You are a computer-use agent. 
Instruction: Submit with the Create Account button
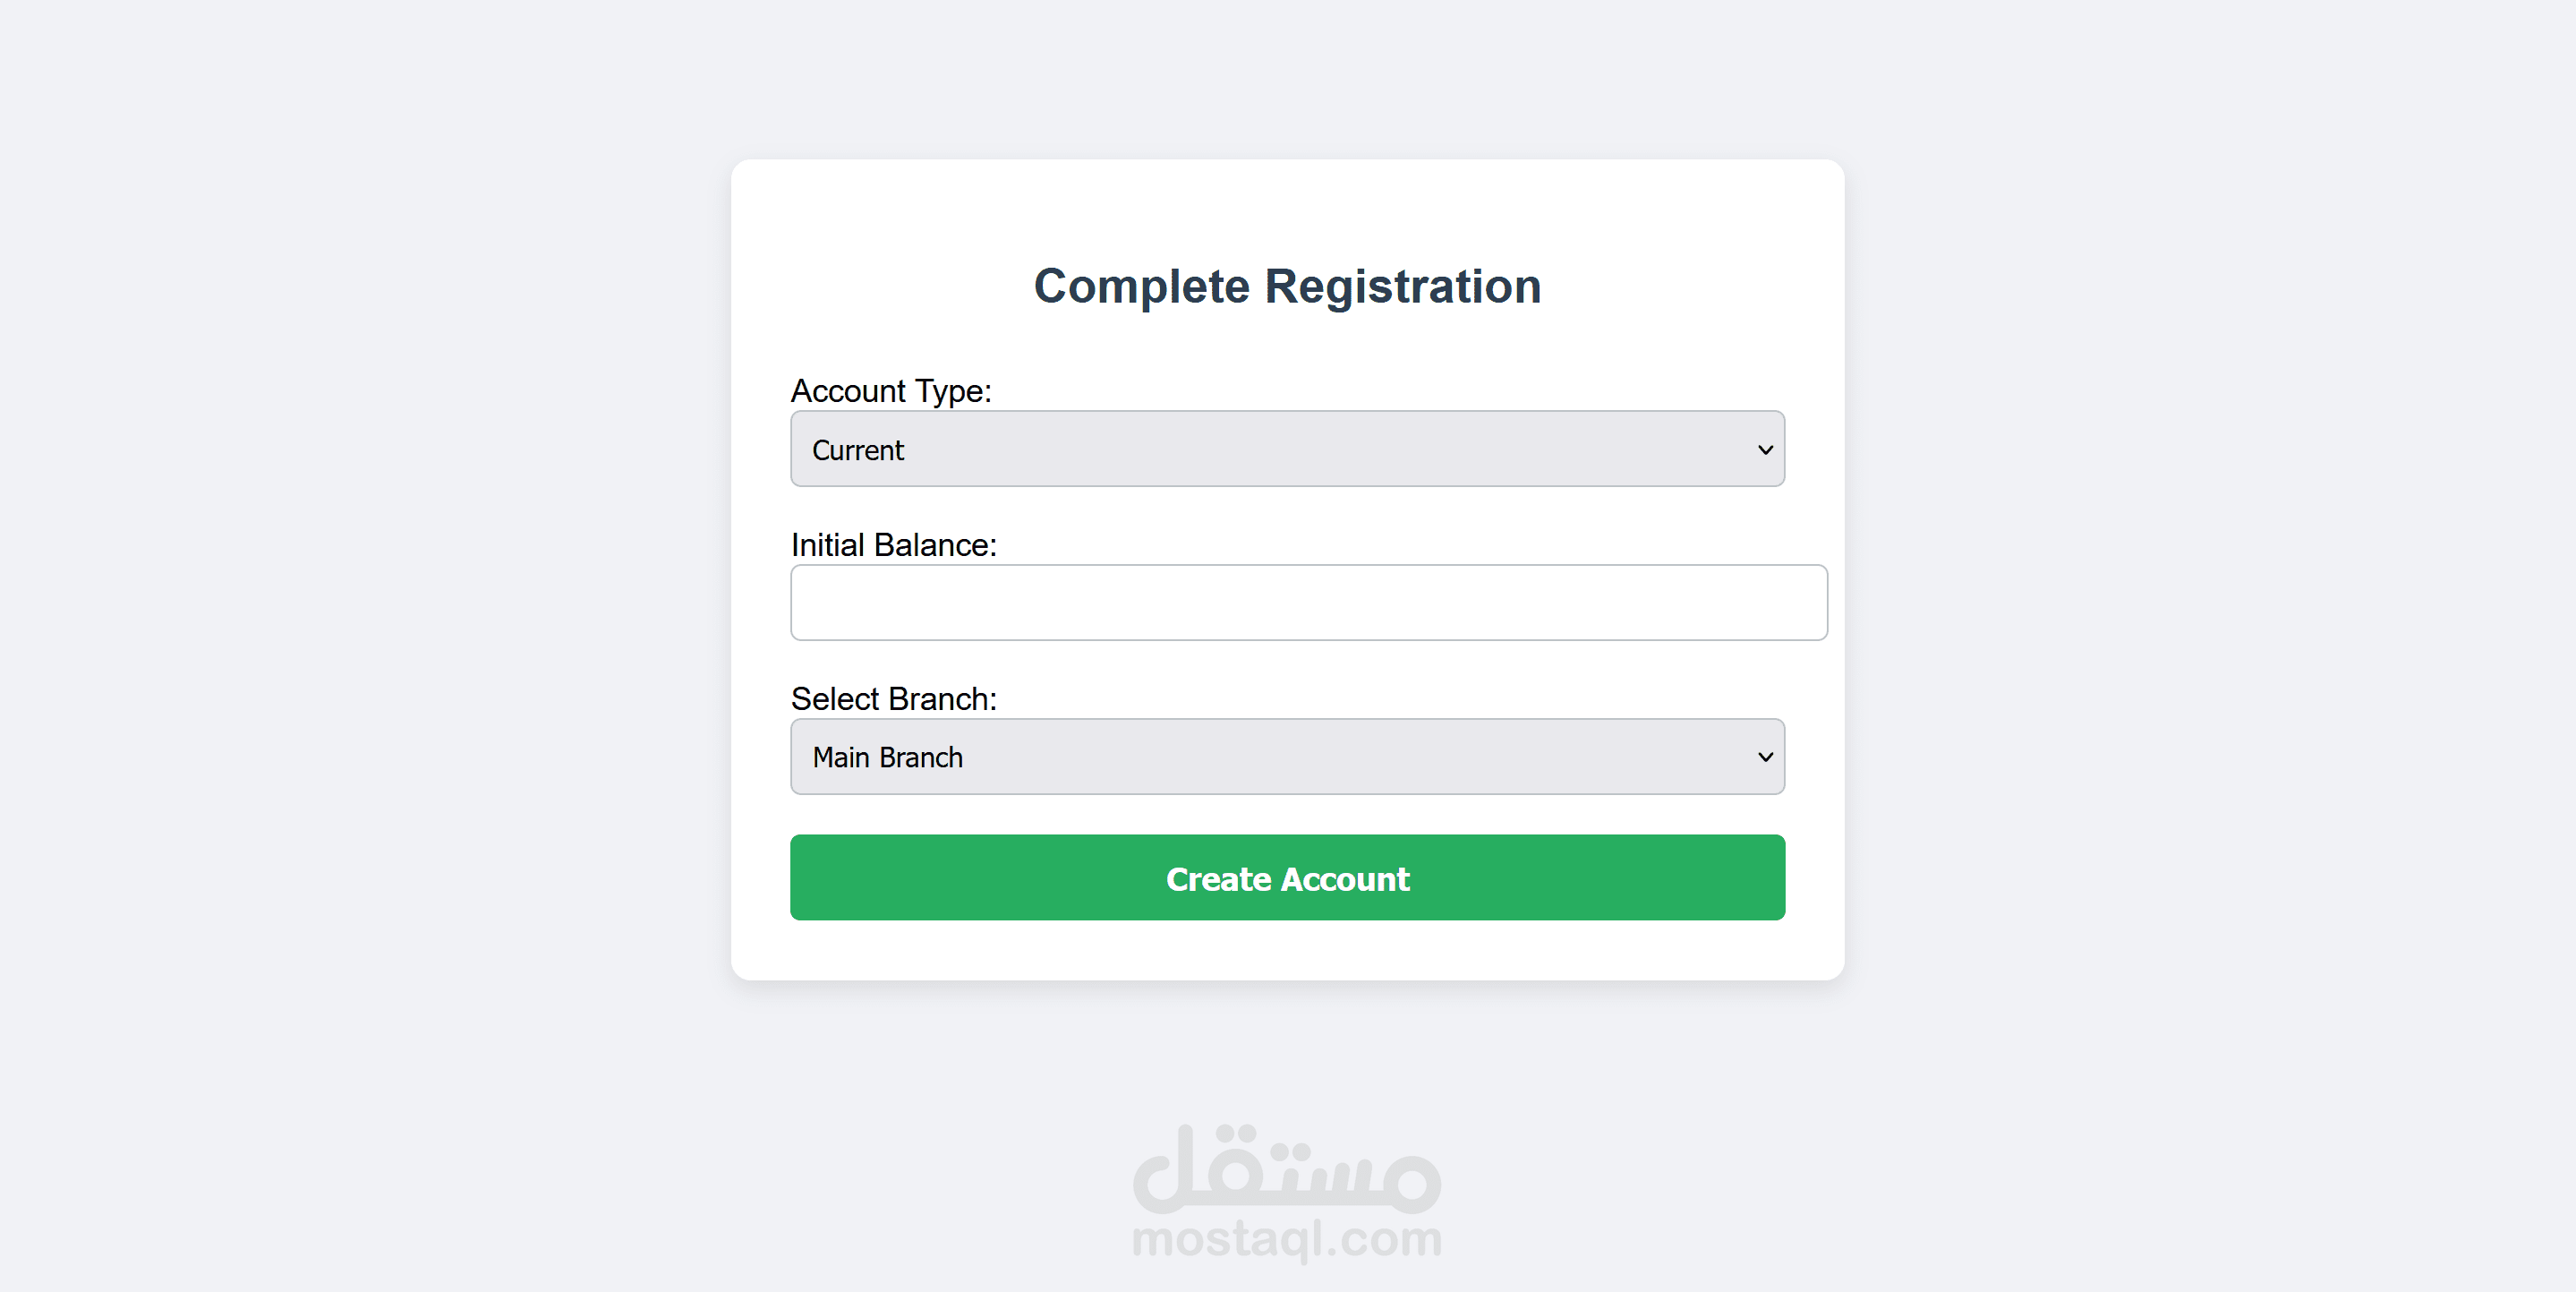pyautogui.click(x=1287, y=878)
